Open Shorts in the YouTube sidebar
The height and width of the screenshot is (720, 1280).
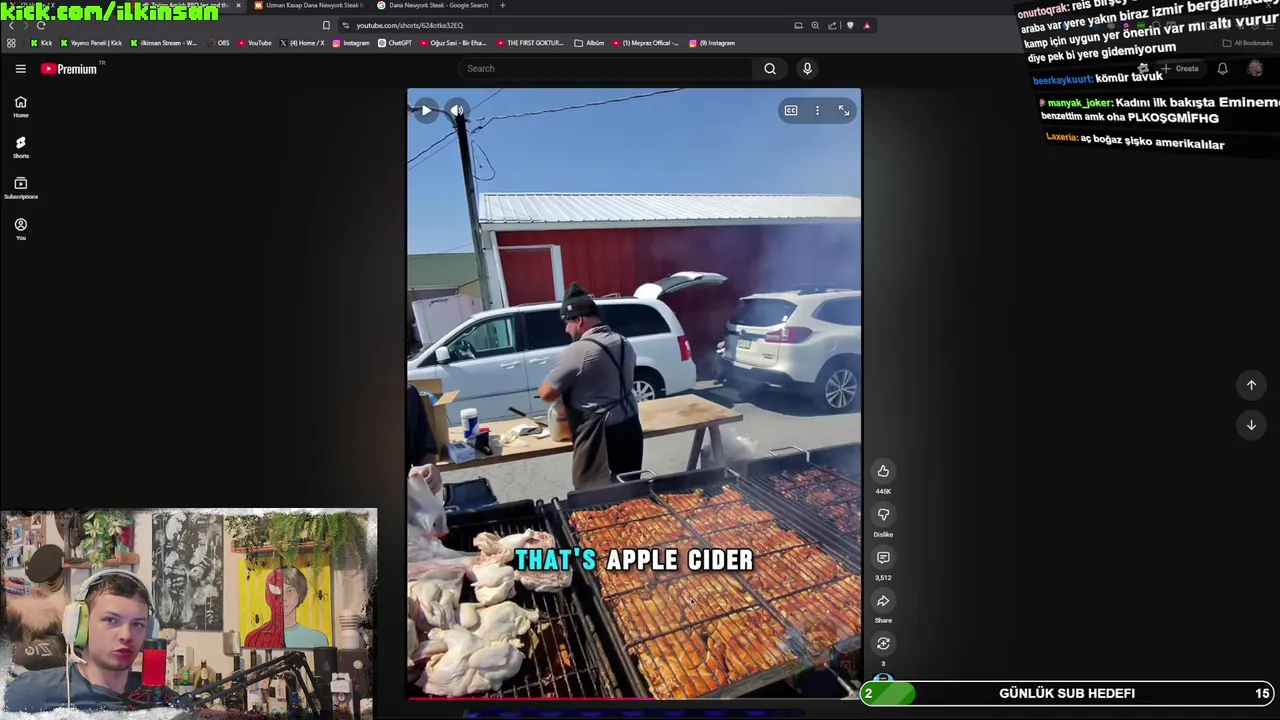(20, 148)
